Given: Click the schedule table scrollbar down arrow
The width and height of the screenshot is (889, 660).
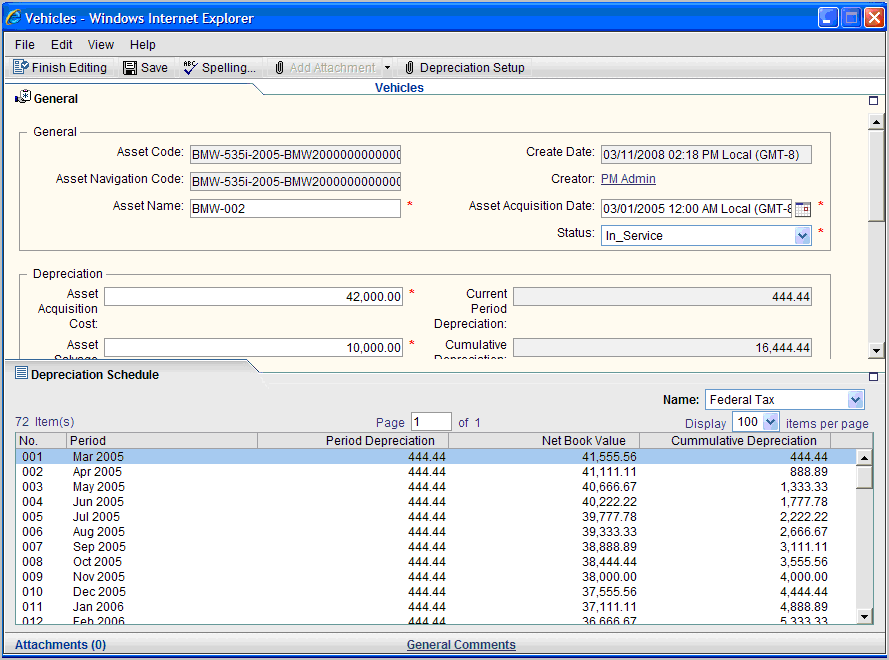Looking at the screenshot, I should (864, 616).
